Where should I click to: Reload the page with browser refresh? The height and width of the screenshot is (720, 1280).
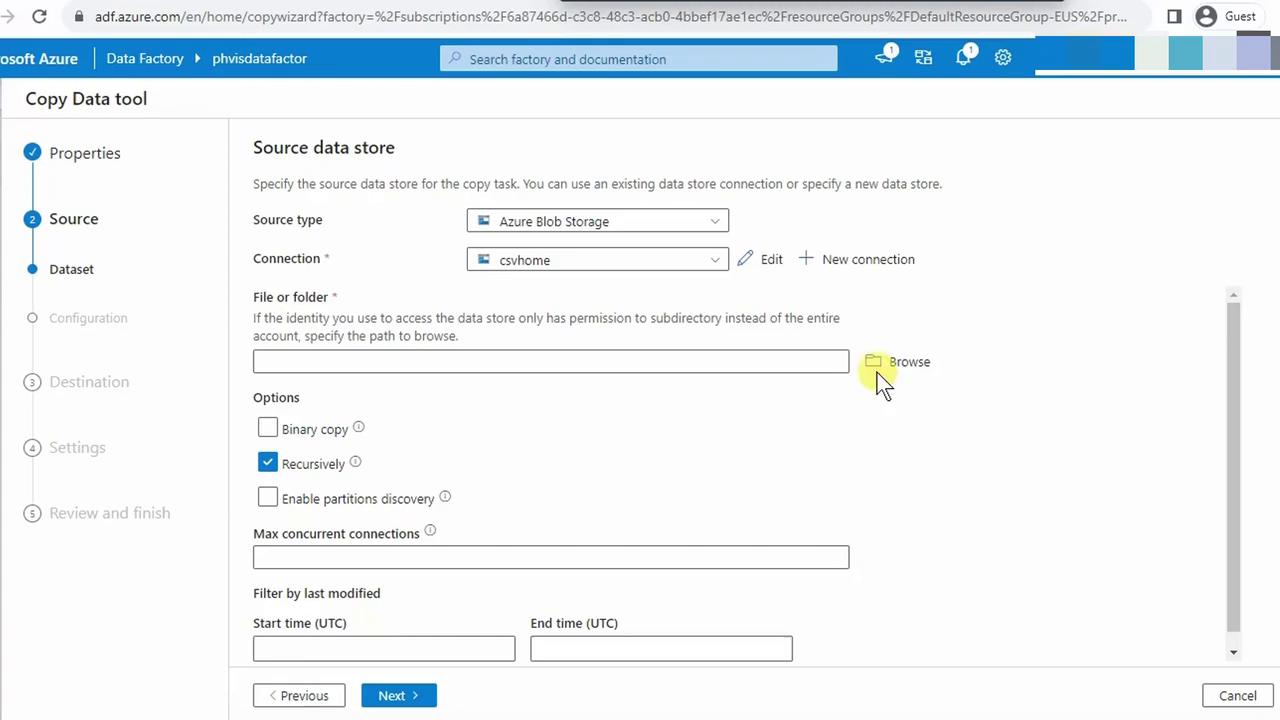click(39, 16)
